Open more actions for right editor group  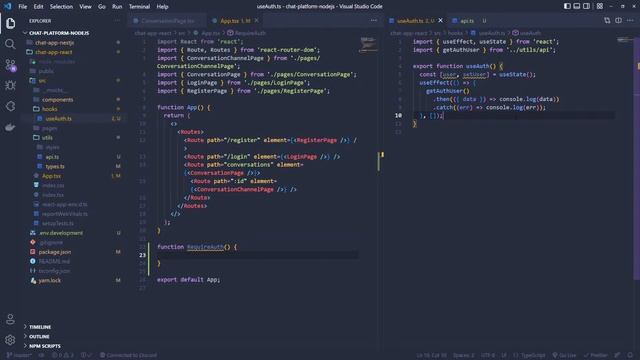pos(630,20)
